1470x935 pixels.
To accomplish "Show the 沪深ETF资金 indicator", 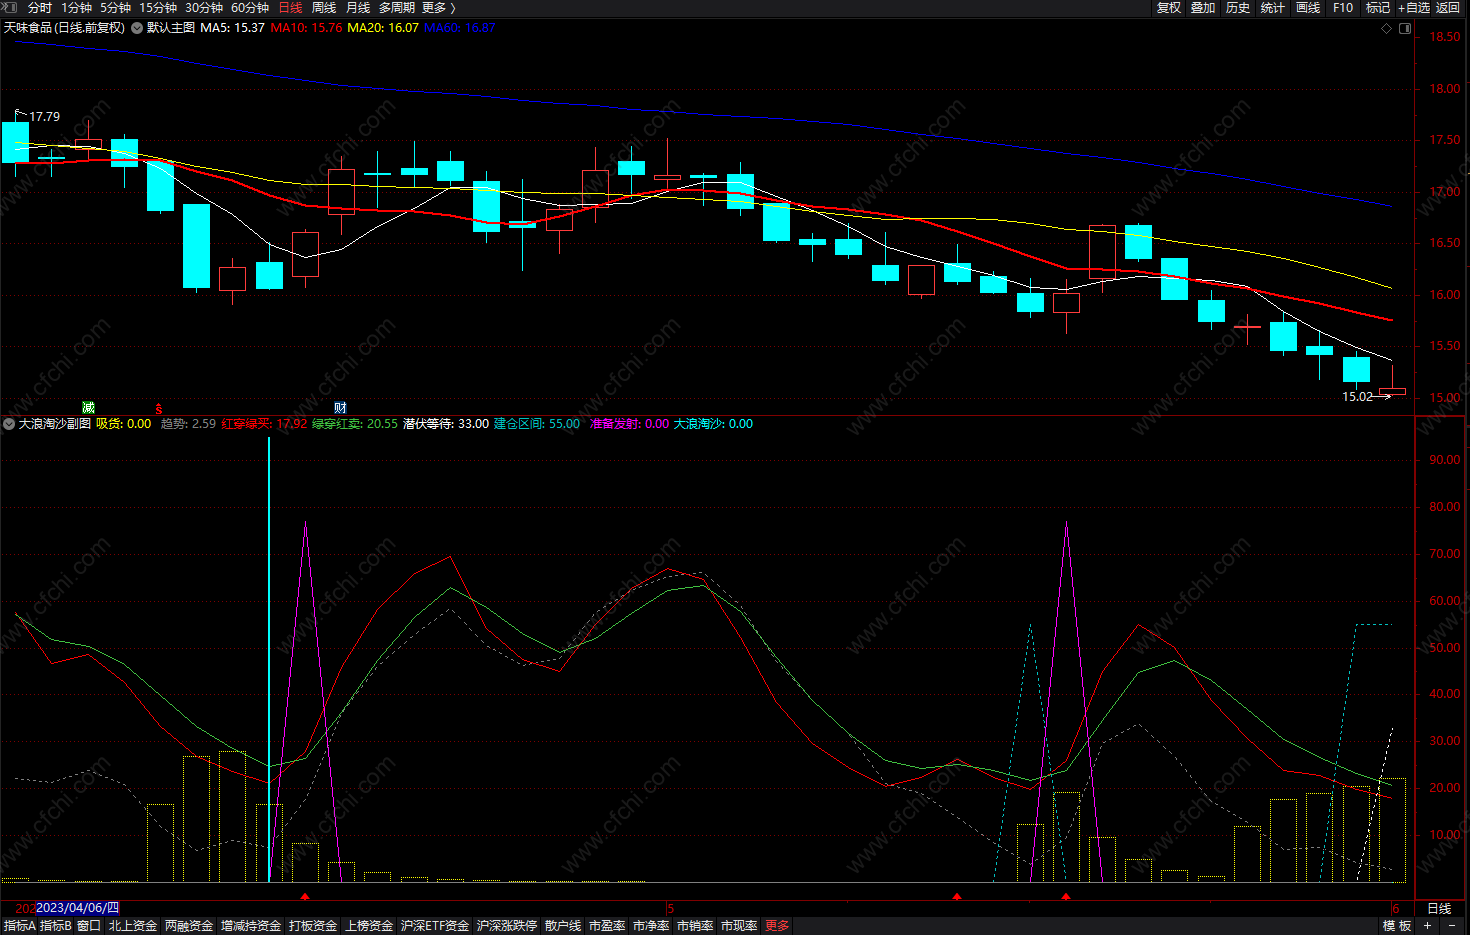I will [x=434, y=926].
